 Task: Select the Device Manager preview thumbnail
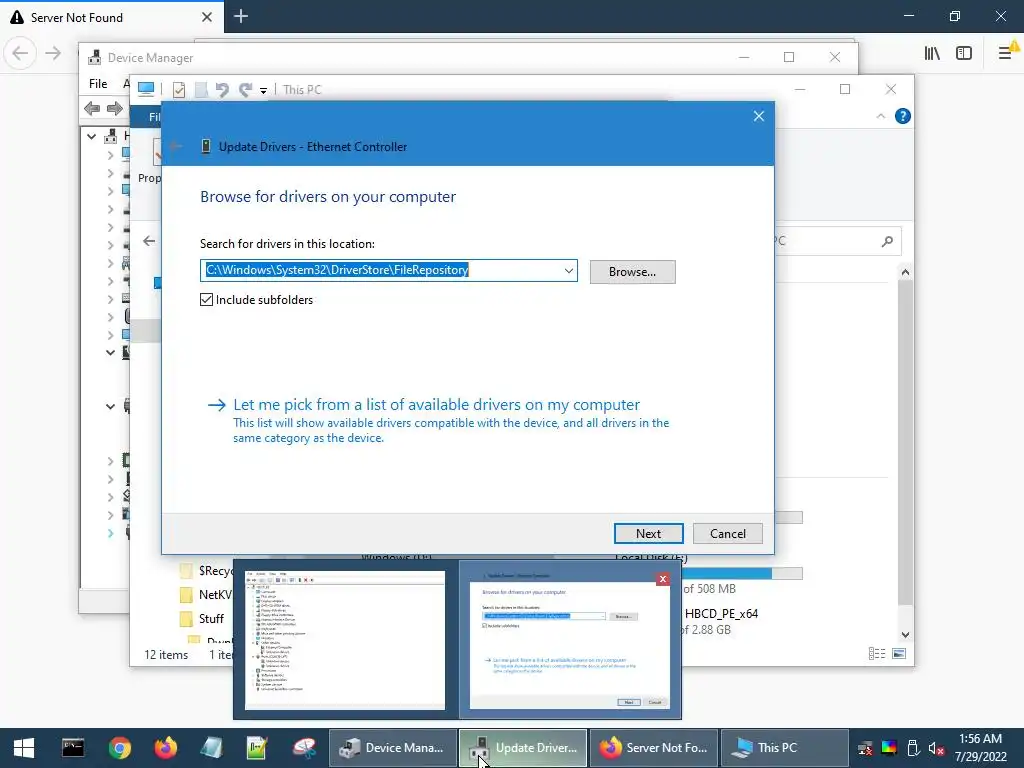click(x=345, y=640)
